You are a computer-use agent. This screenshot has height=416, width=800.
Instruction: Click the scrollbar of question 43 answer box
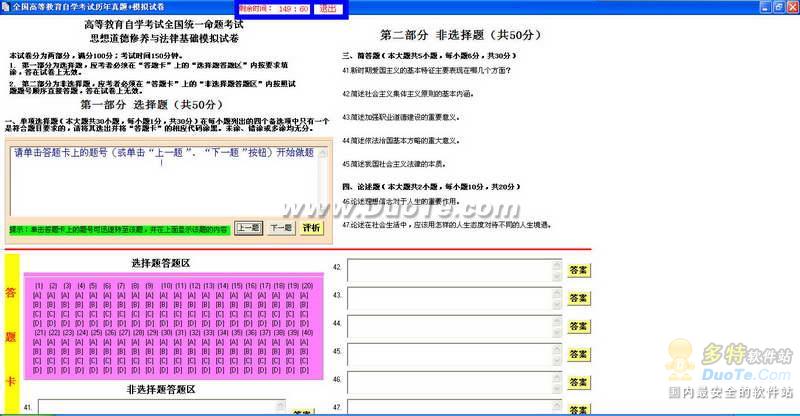pyautogui.click(x=556, y=298)
